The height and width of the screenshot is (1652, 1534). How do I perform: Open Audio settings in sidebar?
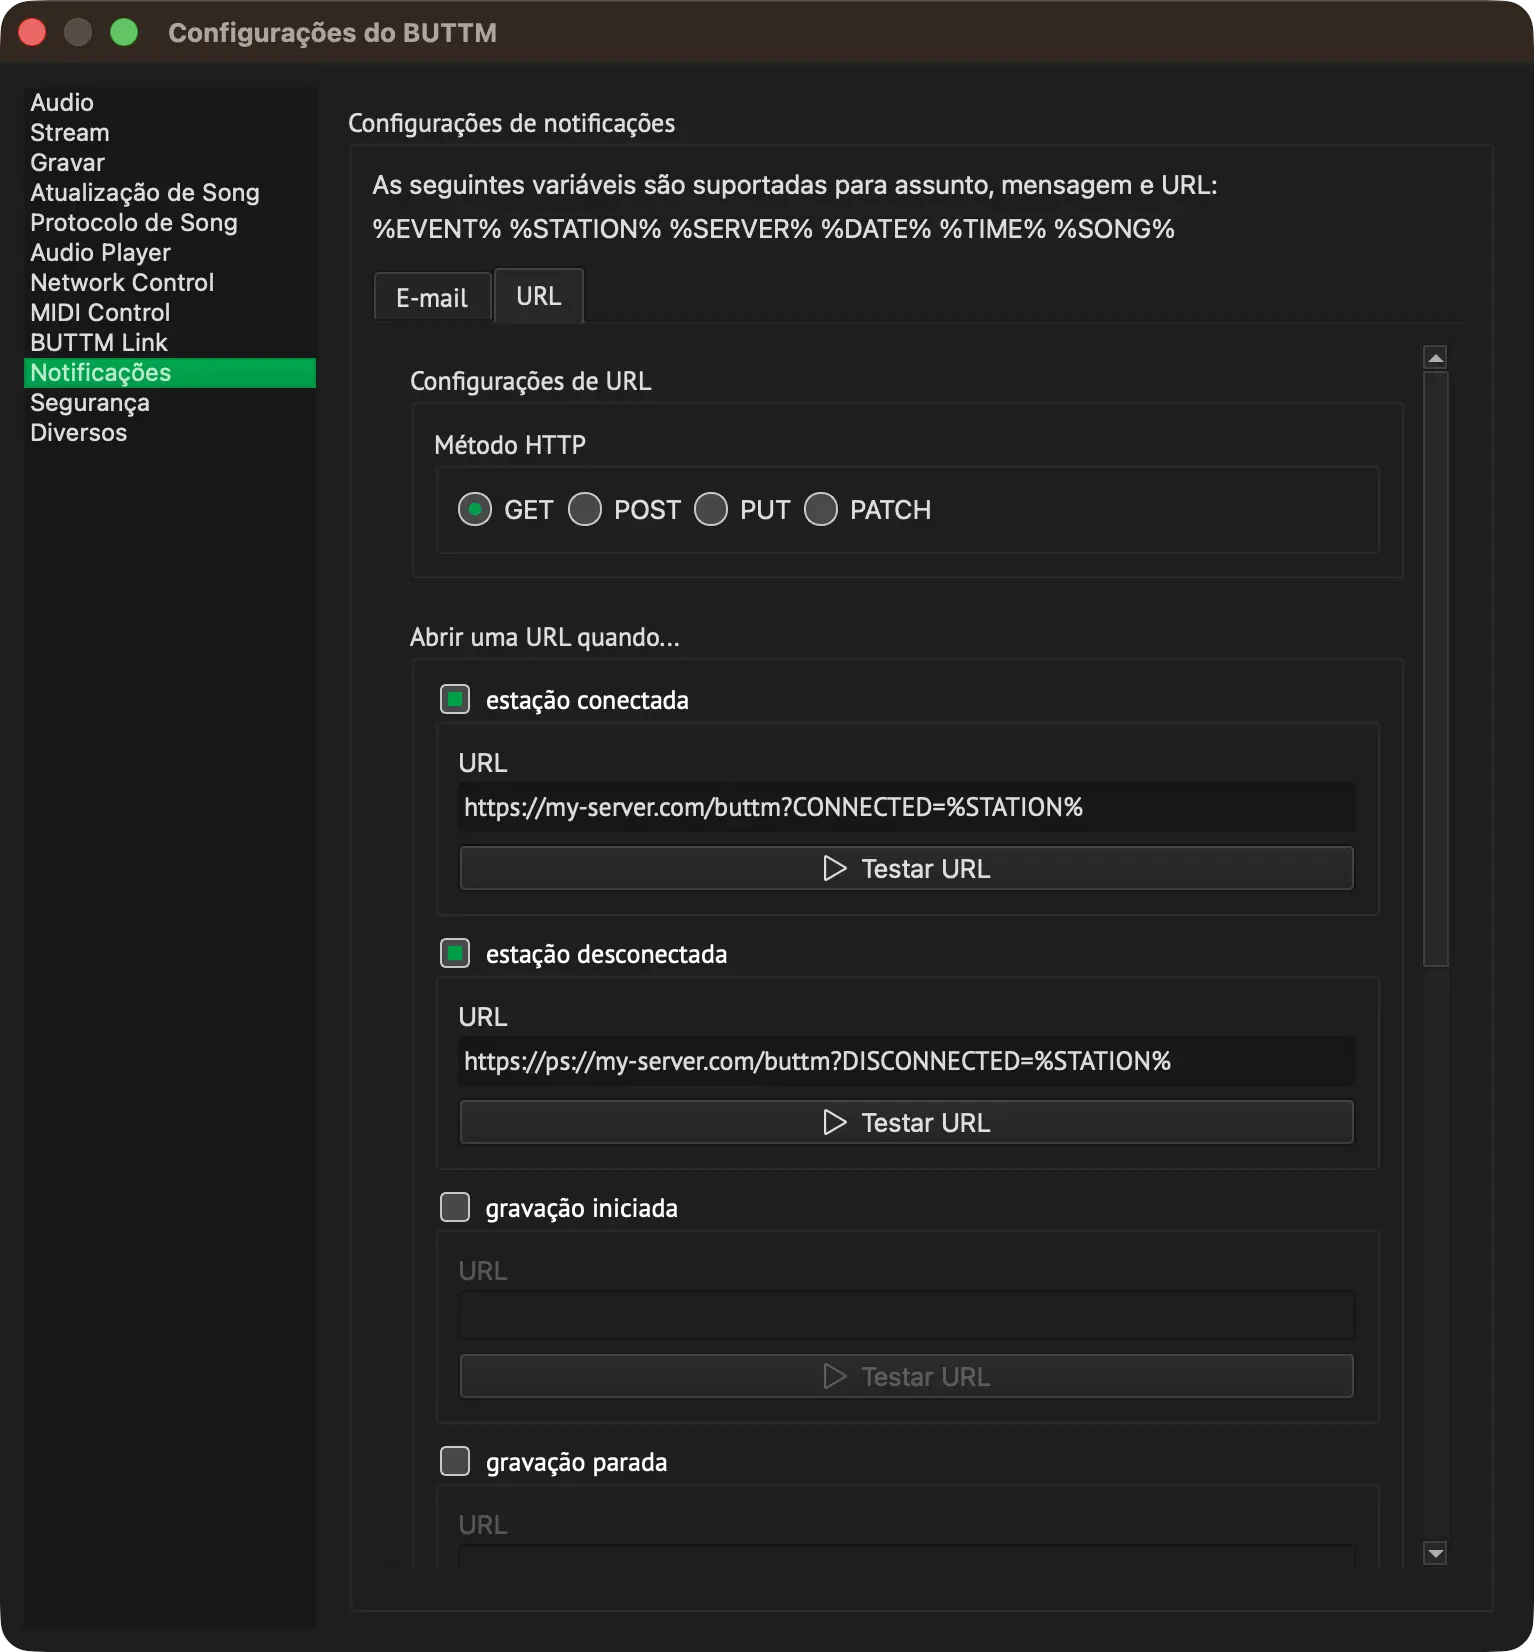(170, 102)
